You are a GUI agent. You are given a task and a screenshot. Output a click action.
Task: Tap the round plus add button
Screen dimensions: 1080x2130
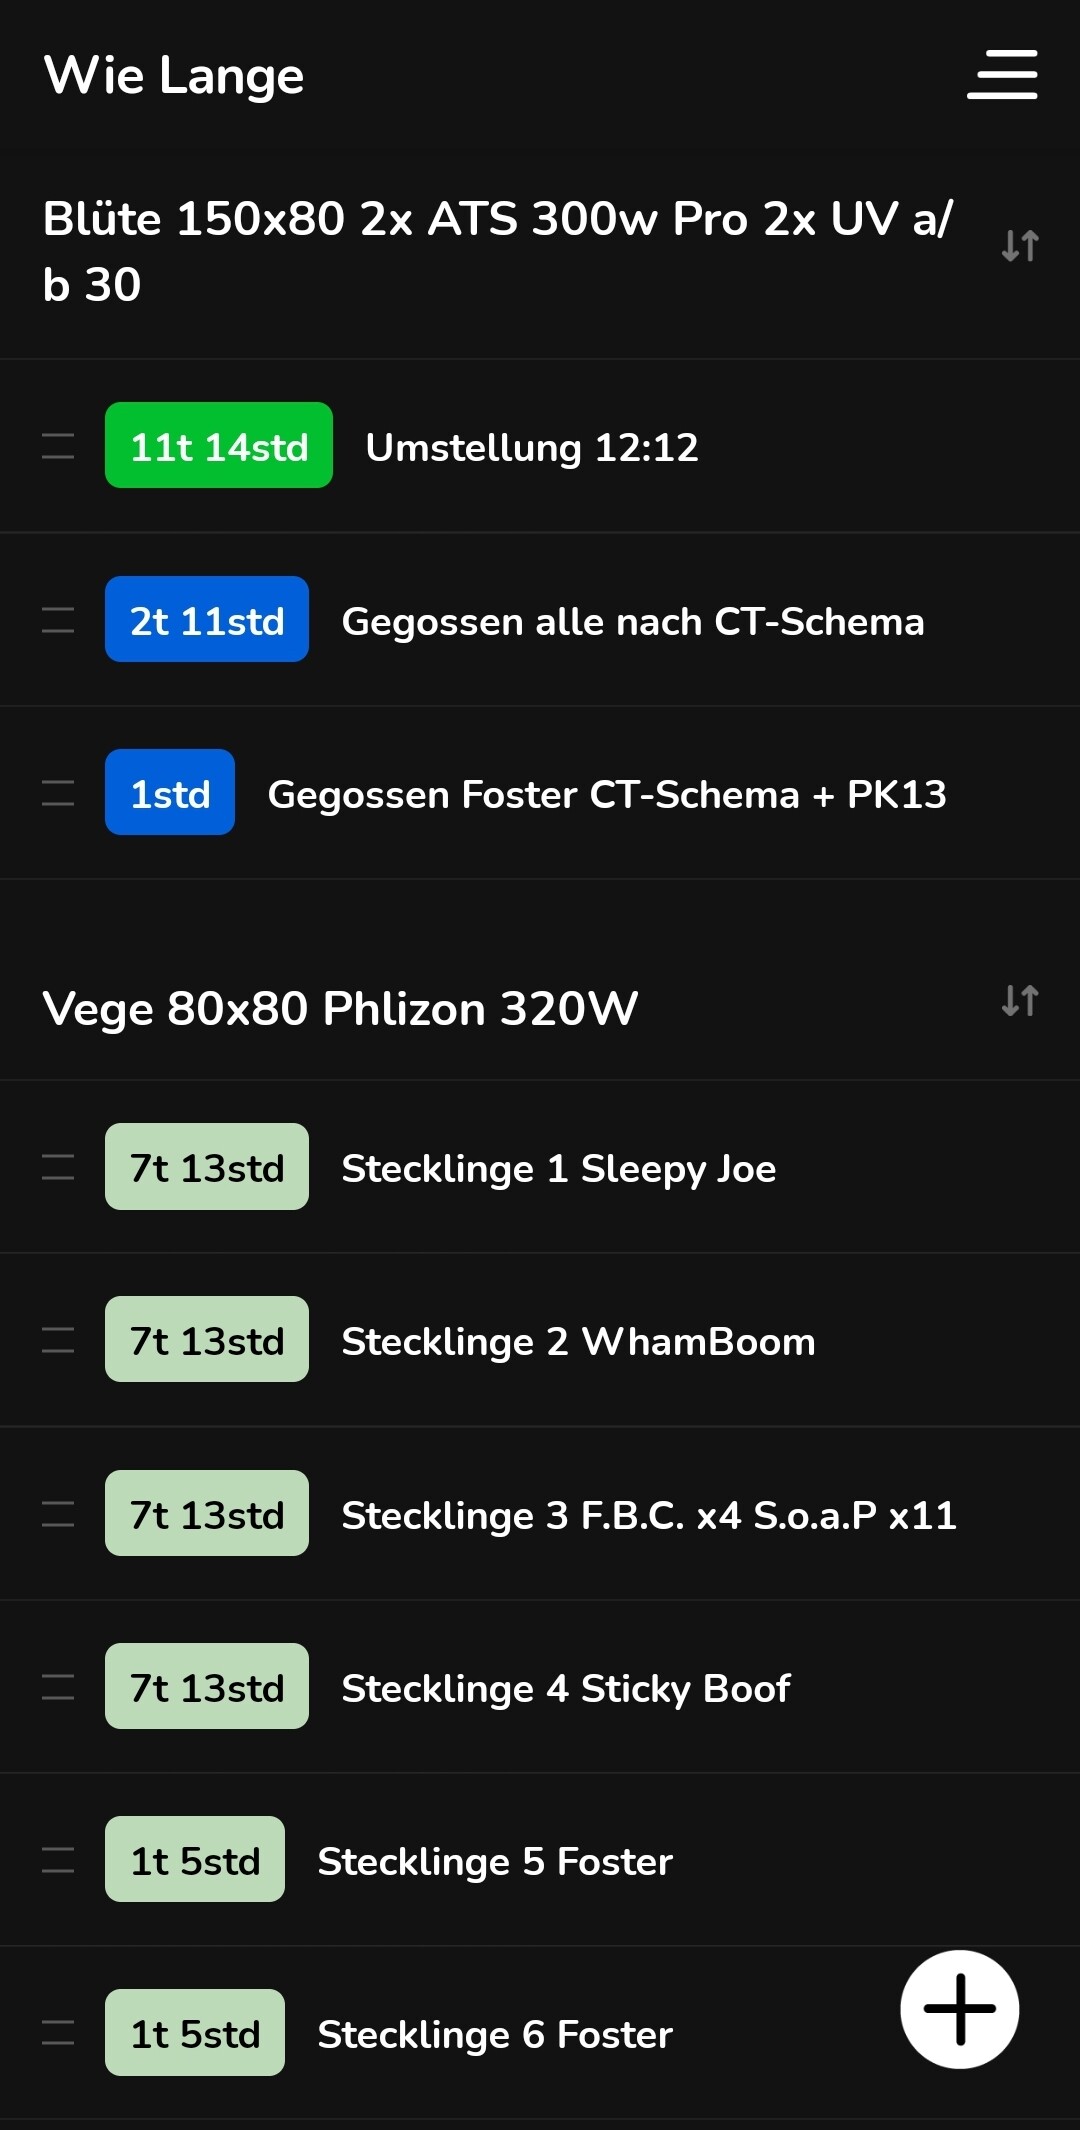pos(959,2009)
